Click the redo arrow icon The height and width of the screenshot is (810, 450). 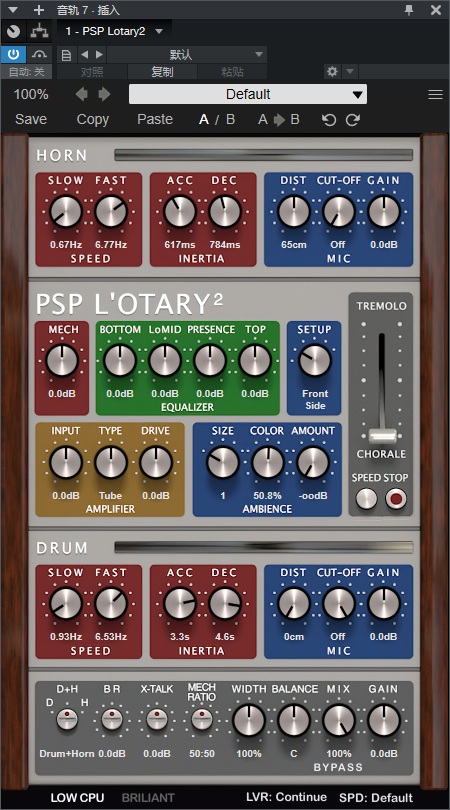click(353, 120)
